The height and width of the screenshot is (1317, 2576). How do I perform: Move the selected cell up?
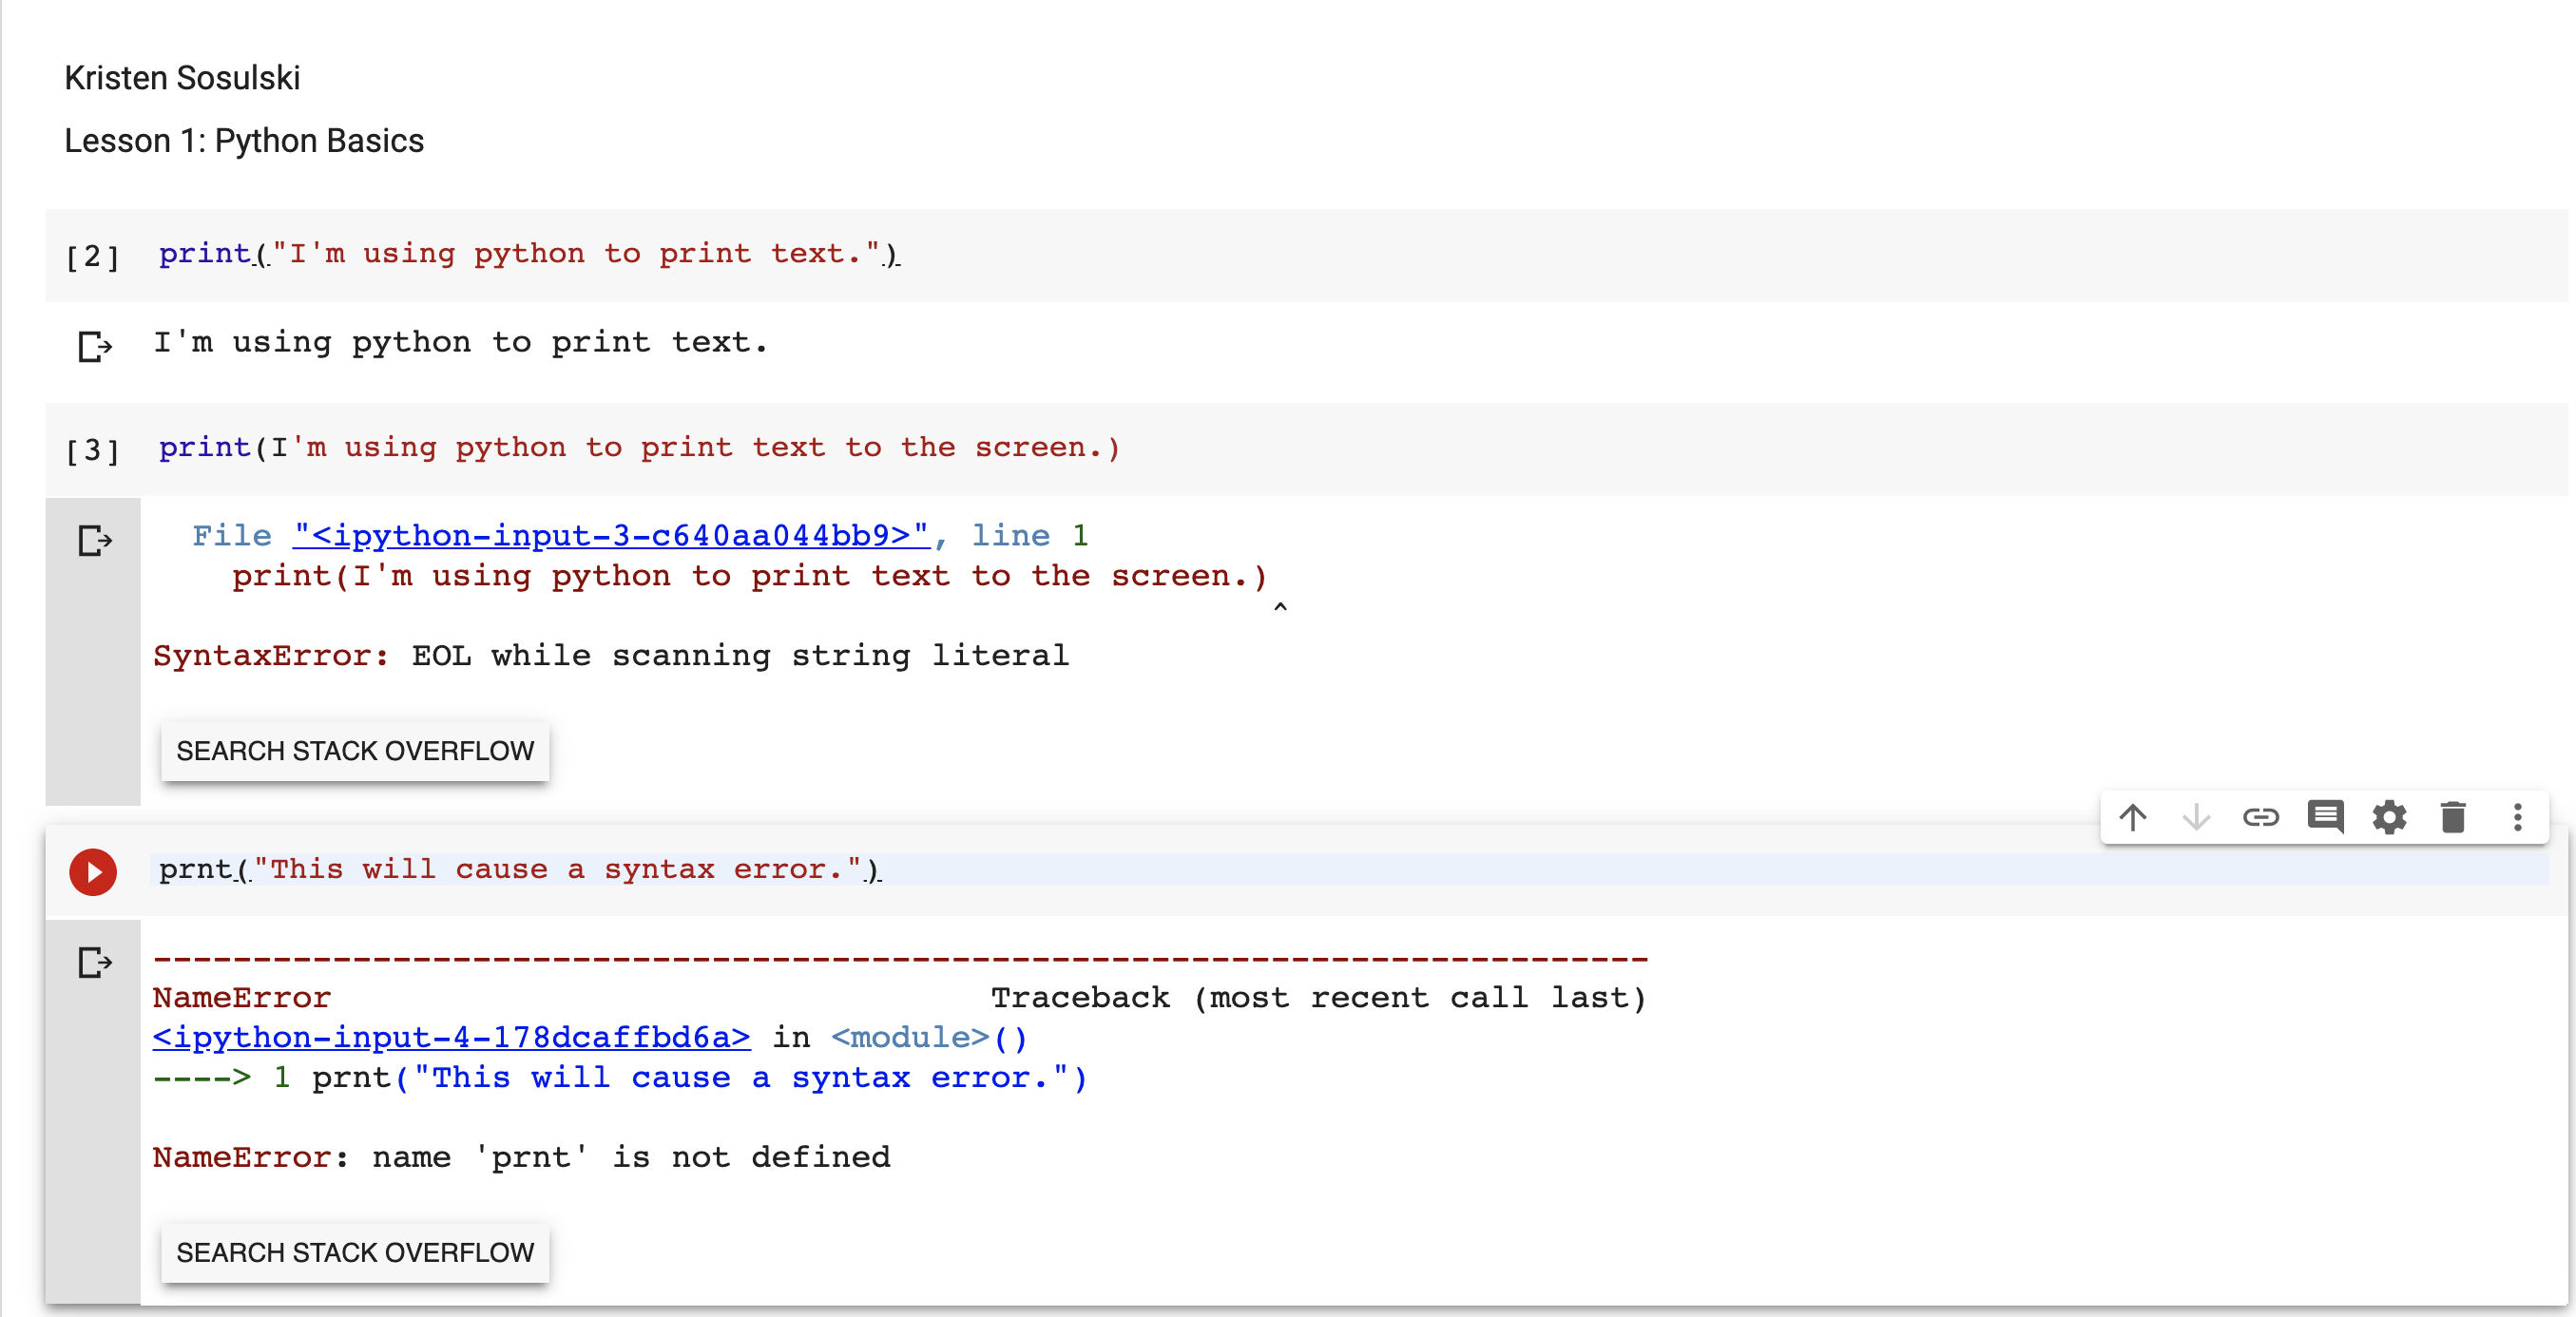tap(2132, 817)
